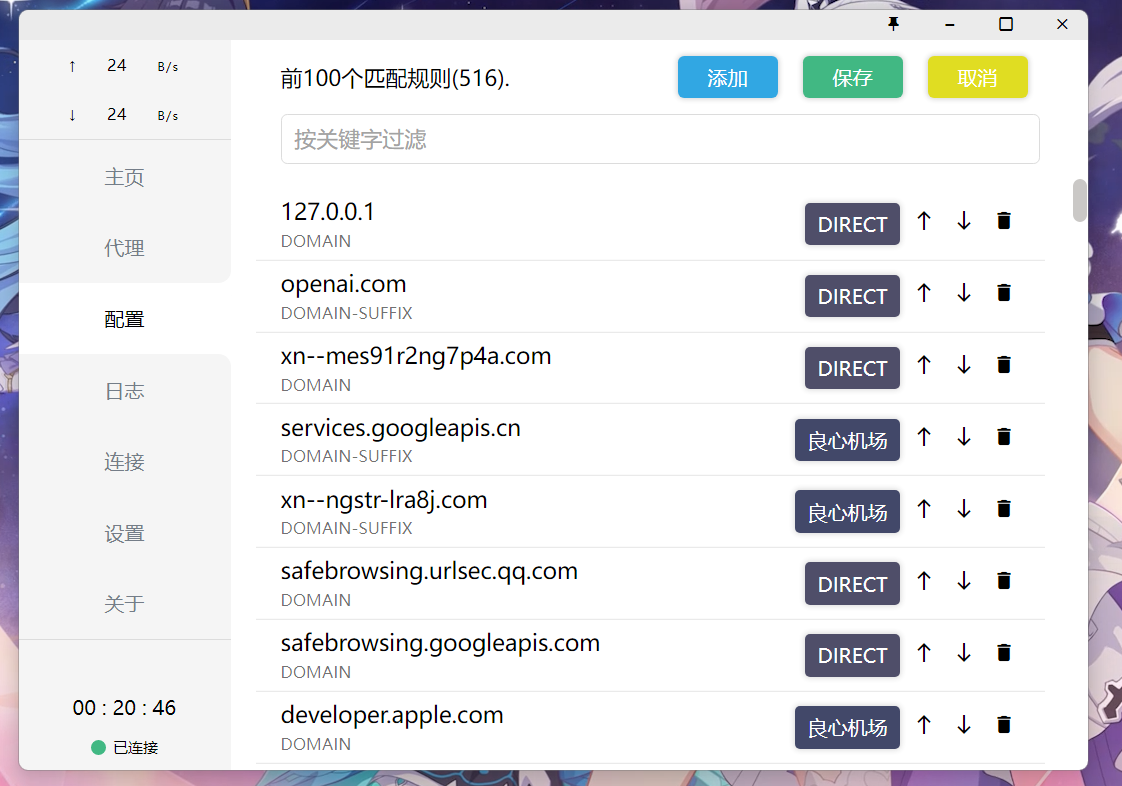The image size is (1122, 786).
Task: Delete the safebrowsing.googleapis.com rule
Action: pos(1004,653)
